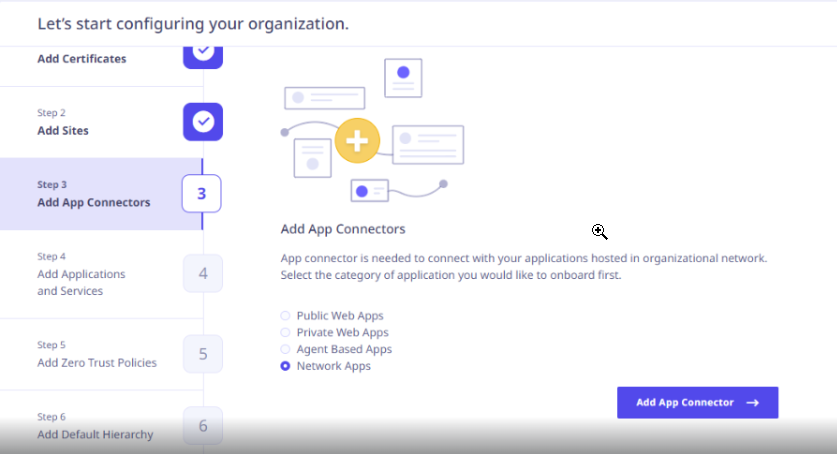The image size is (837, 454).
Task: Click the step 6 number badge
Action: tap(203, 426)
